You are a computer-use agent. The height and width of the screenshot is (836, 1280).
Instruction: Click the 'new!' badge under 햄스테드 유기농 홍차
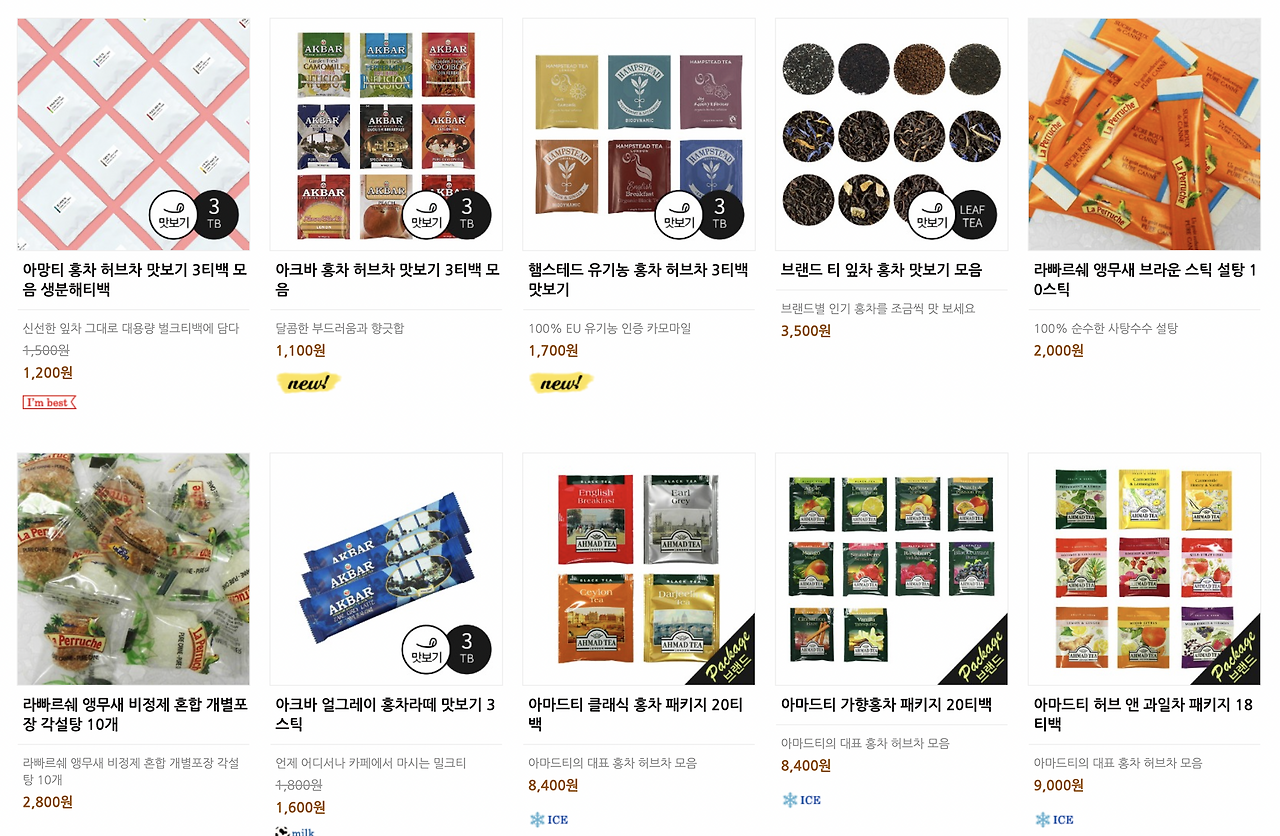[x=561, y=382]
